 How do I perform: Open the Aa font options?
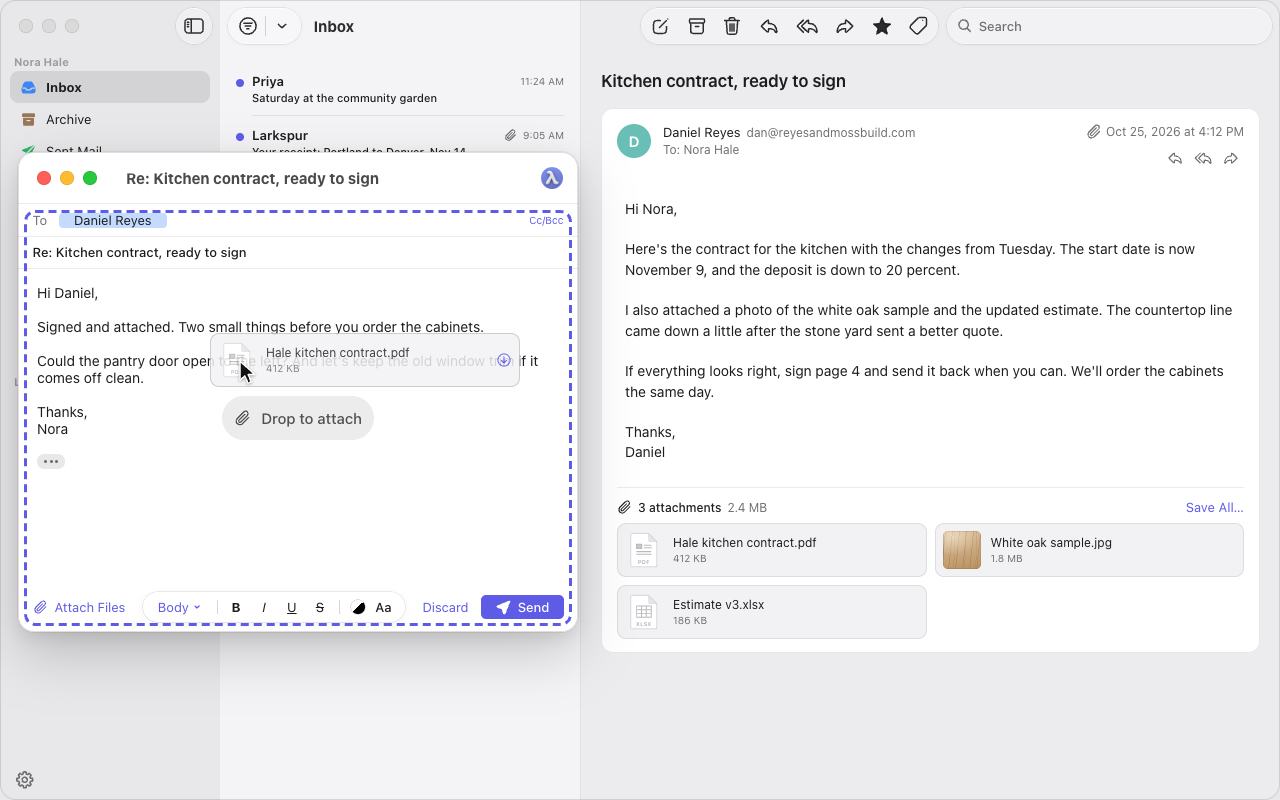coord(383,607)
